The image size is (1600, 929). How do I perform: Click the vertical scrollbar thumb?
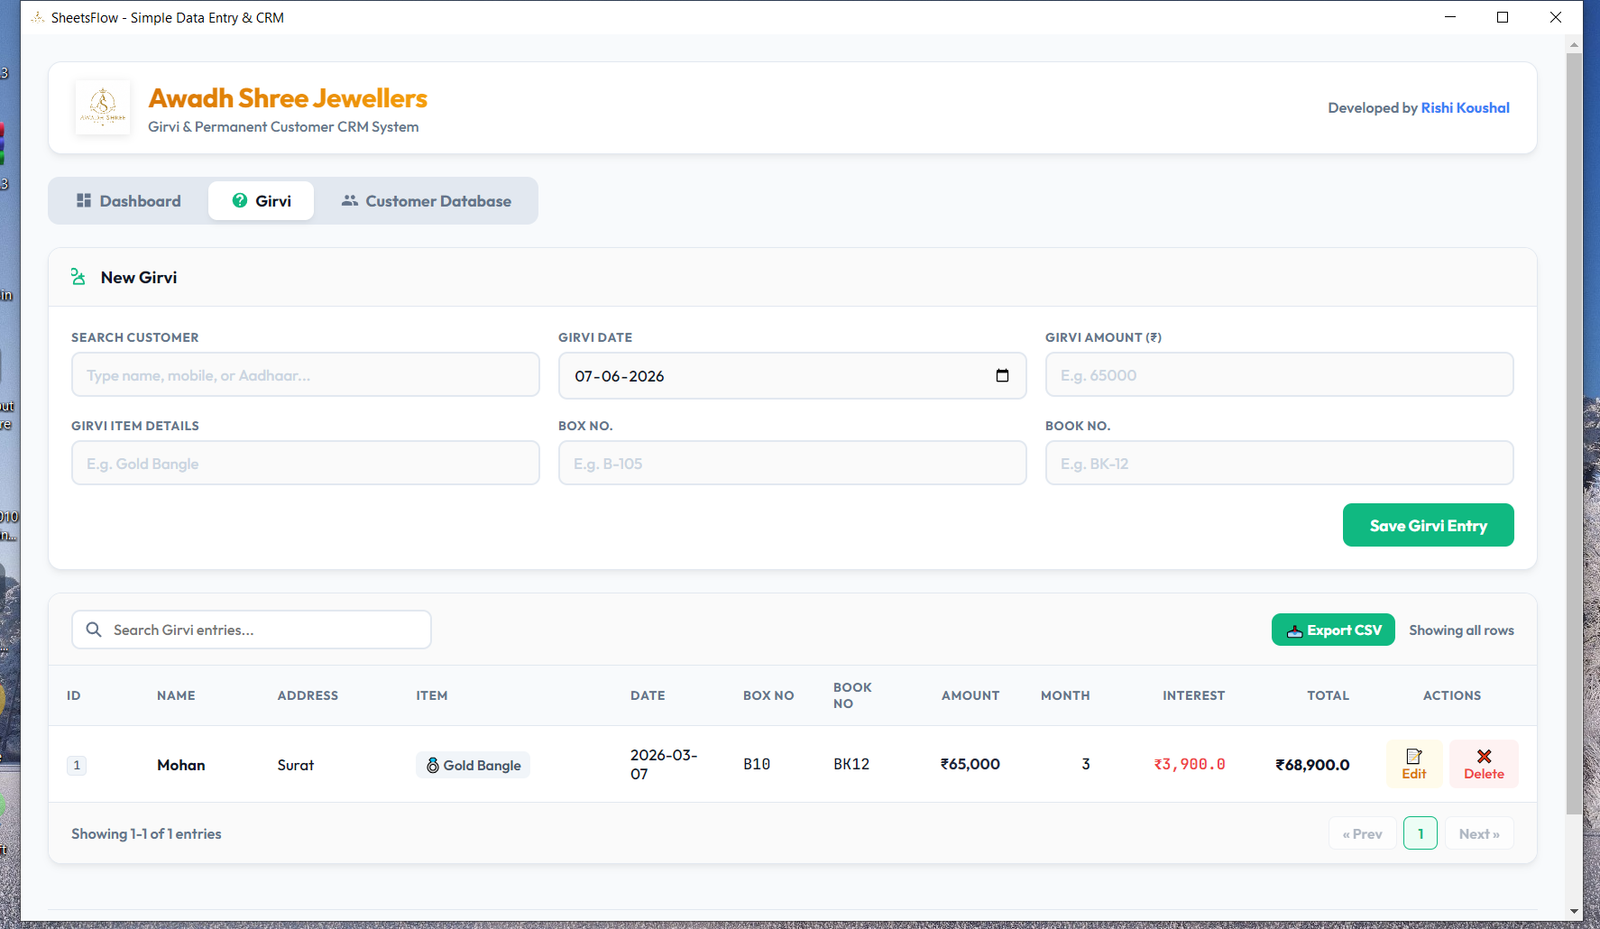[1574, 433]
